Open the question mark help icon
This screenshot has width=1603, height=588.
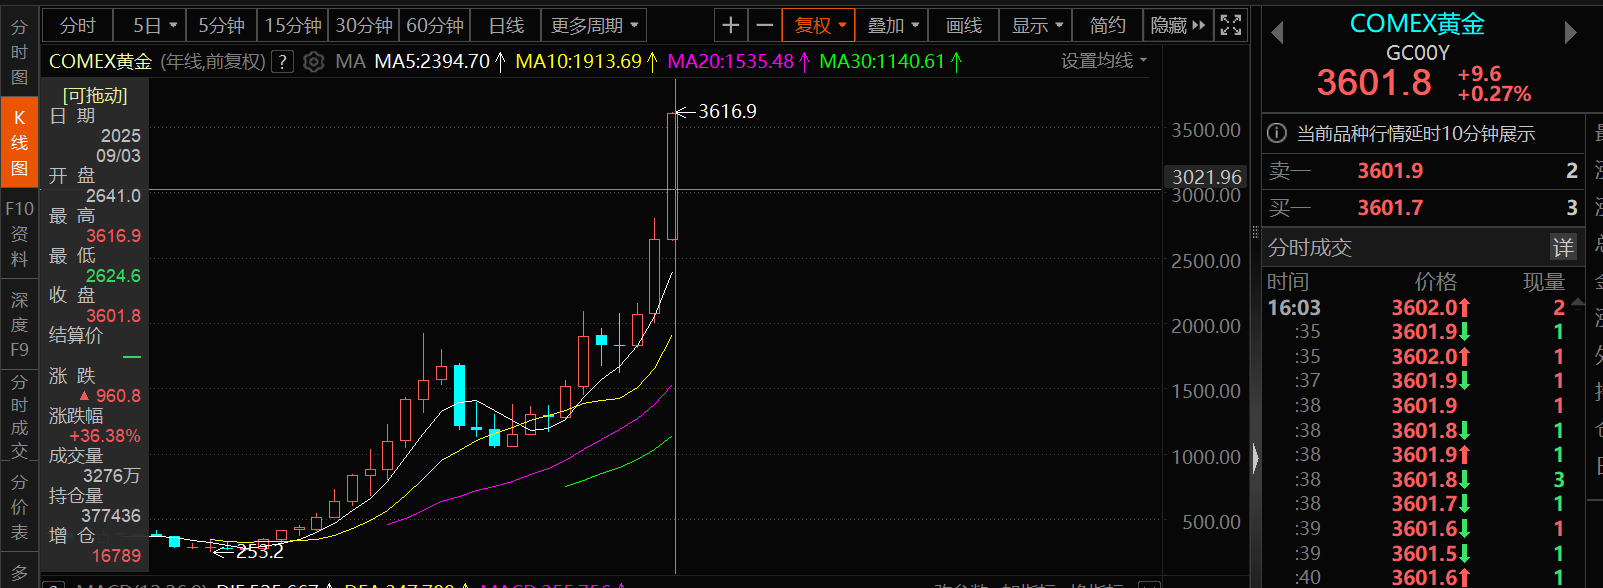[283, 62]
